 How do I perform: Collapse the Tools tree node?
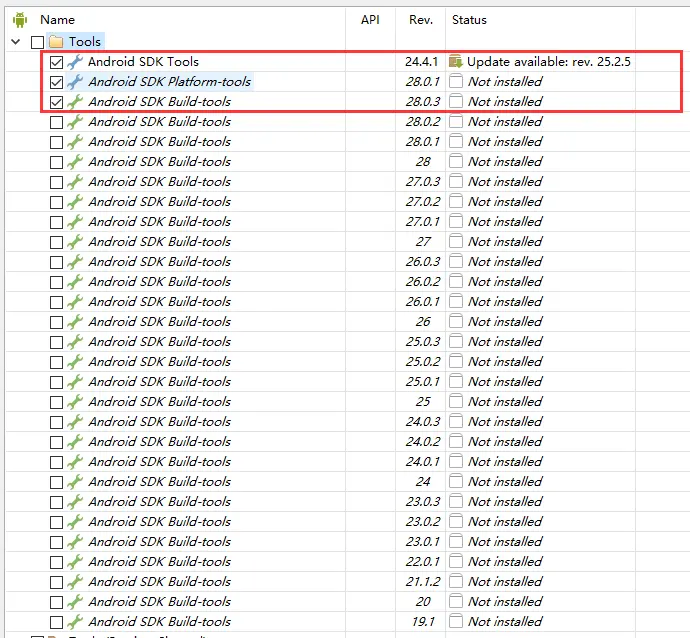pos(16,42)
